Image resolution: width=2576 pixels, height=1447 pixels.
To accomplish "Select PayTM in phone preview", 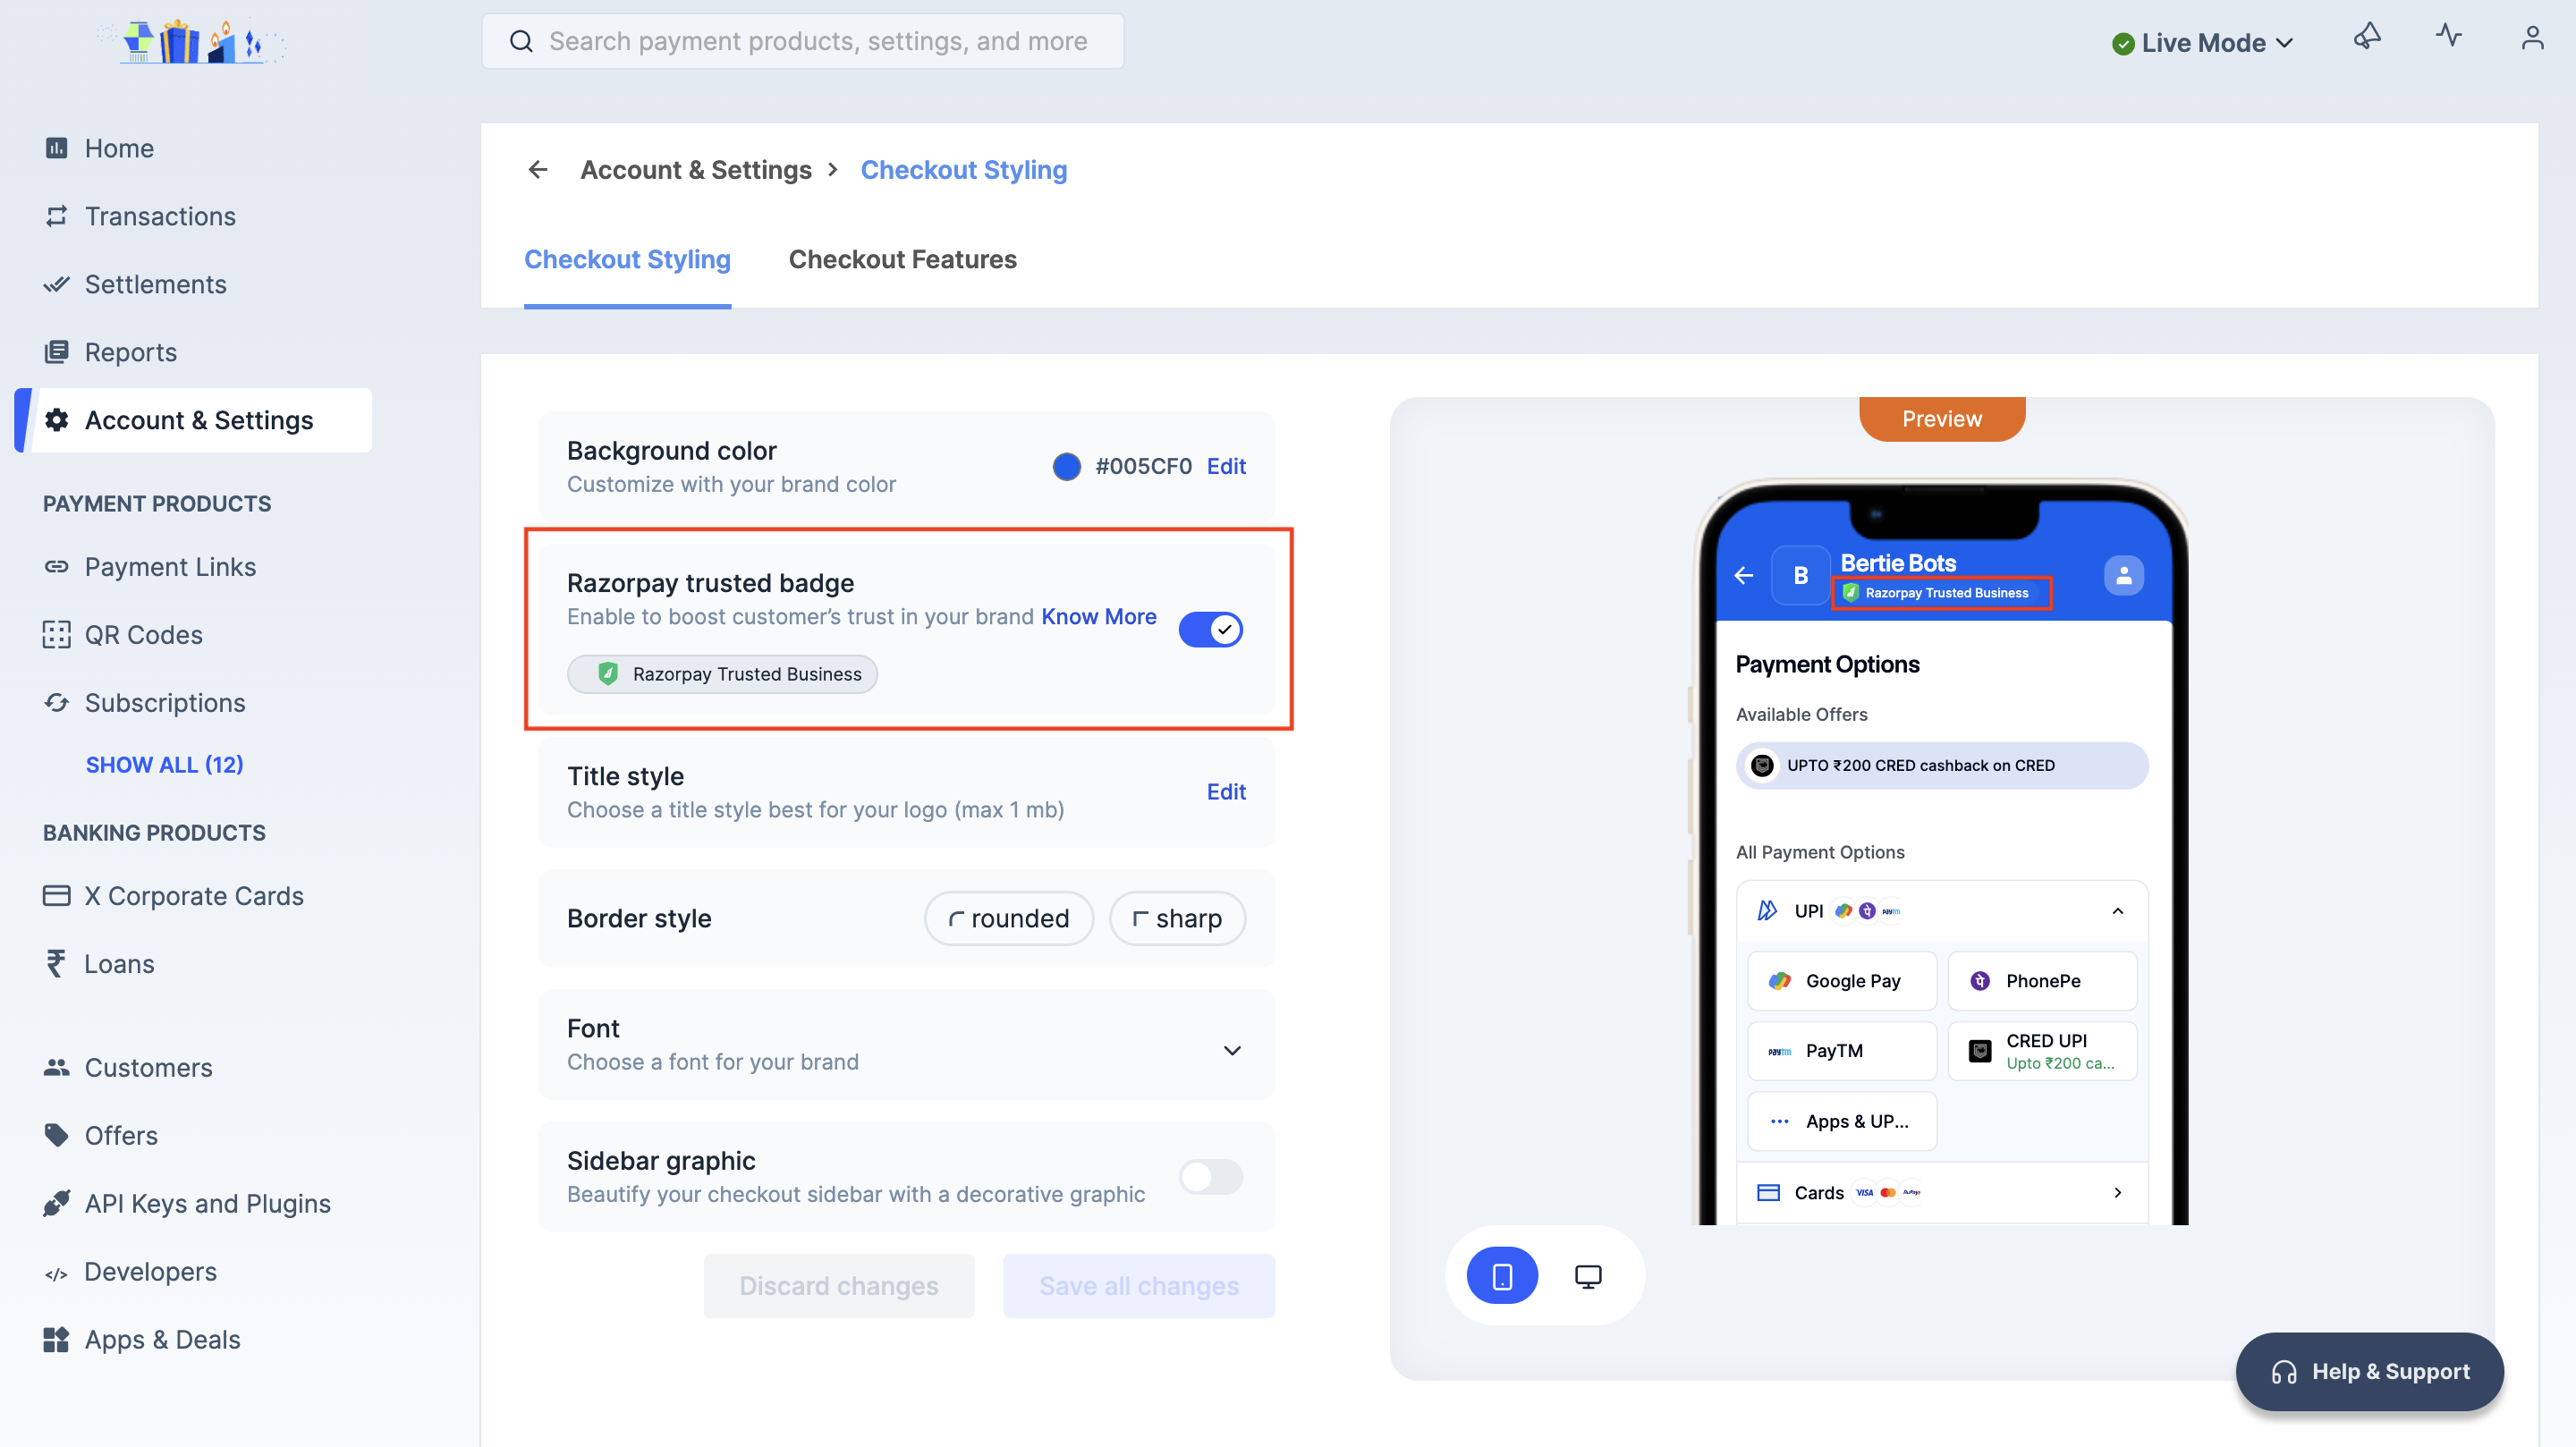I will click(1841, 1051).
